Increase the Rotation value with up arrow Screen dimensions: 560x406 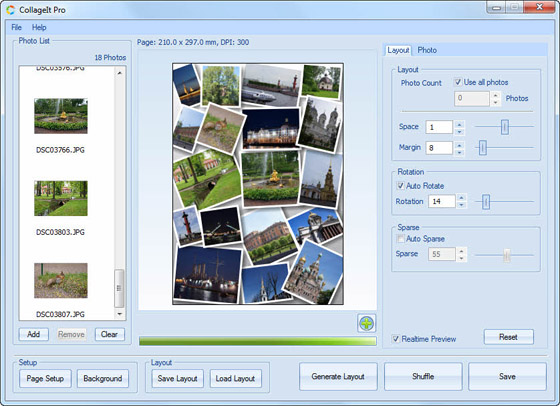click(462, 198)
